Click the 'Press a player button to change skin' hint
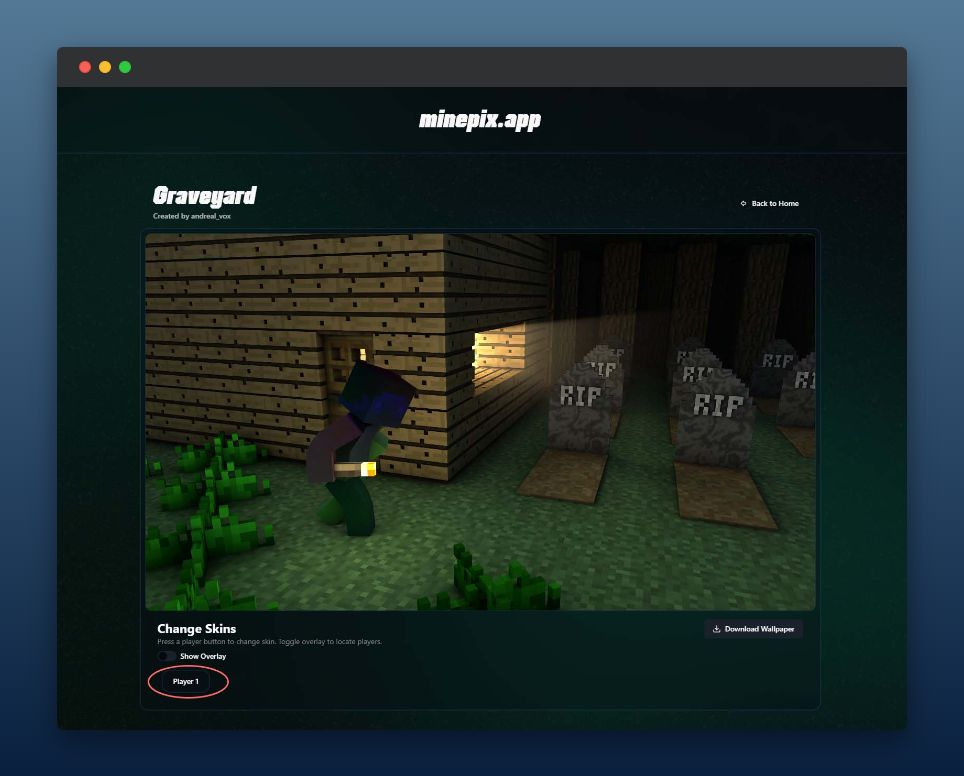Image resolution: width=964 pixels, height=776 pixels. (269, 642)
